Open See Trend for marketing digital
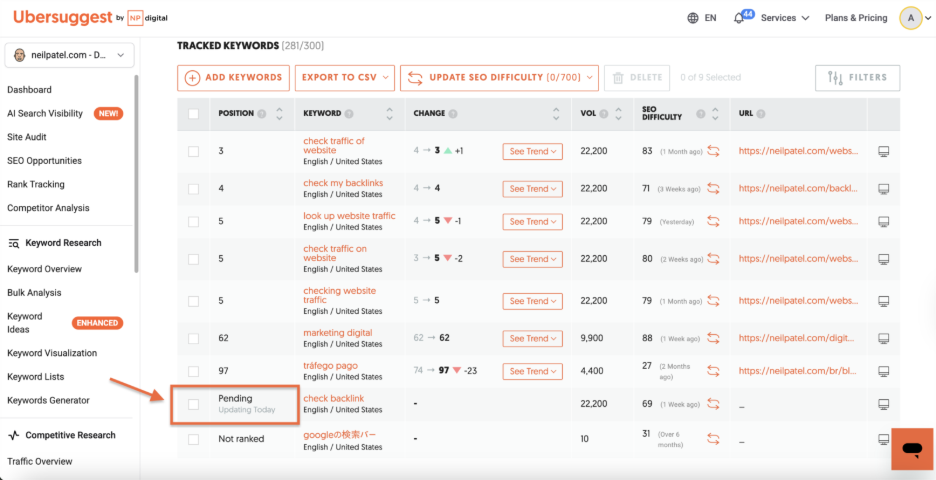 click(532, 339)
